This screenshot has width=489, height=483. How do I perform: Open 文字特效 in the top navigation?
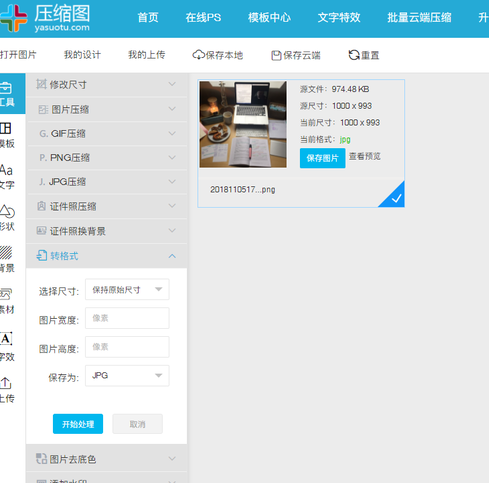click(339, 17)
